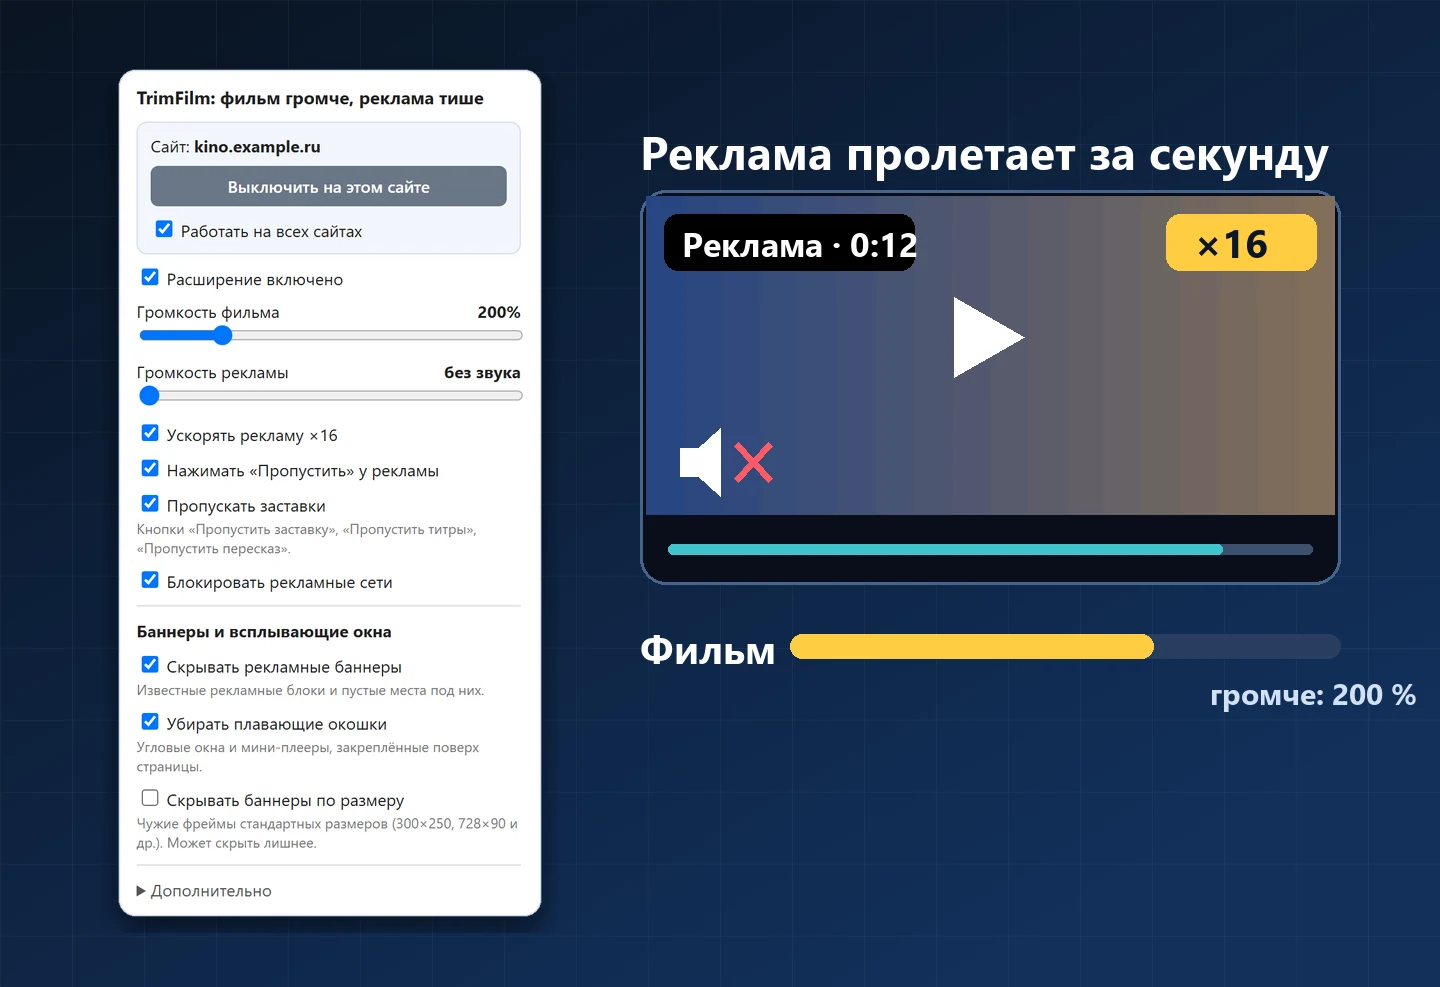Click the «Кнопки «Пропустить заставку»…» hint text

[x=306, y=539]
